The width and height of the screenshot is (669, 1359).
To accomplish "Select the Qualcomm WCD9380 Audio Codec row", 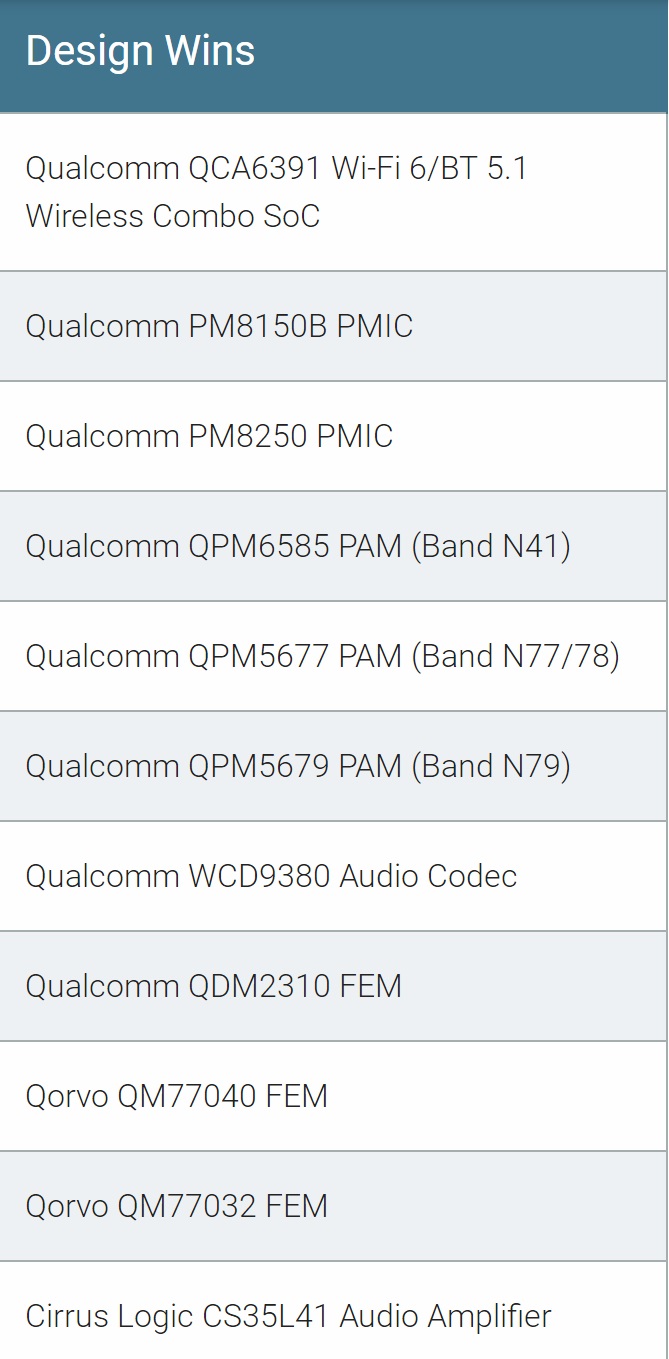I will (x=271, y=876).
